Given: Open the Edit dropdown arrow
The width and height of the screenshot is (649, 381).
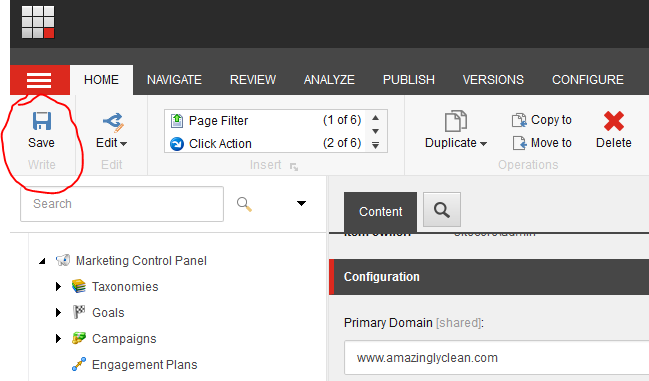Looking at the screenshot, I should click(x=123, y=144).
